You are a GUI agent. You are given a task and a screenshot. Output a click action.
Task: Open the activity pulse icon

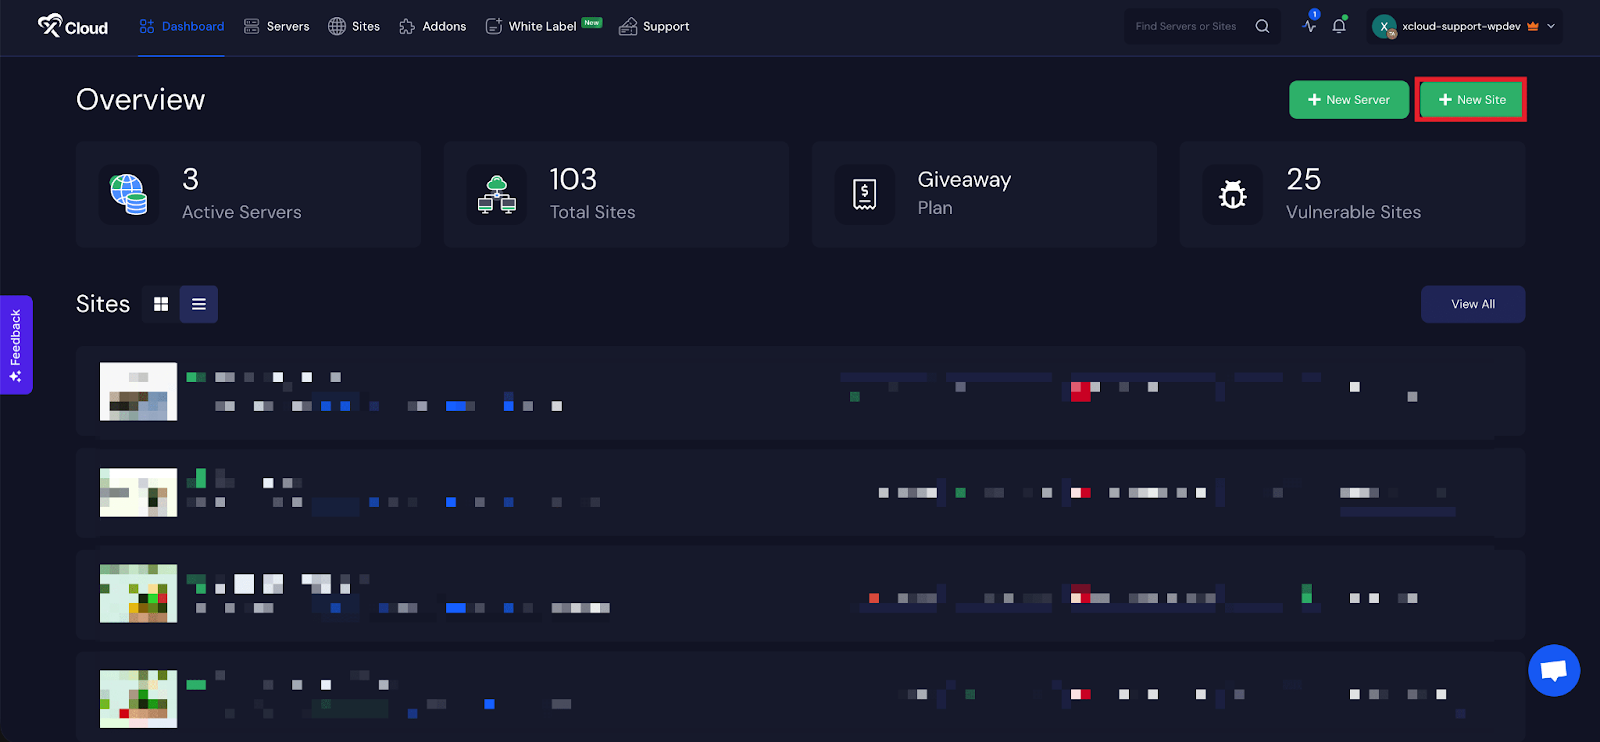click(1309, 26)
